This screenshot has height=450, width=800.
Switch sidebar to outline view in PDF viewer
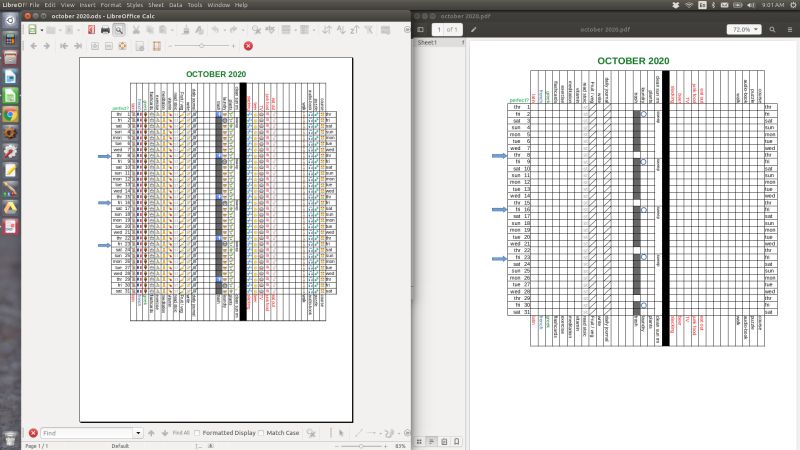click(x=432, y=441)
